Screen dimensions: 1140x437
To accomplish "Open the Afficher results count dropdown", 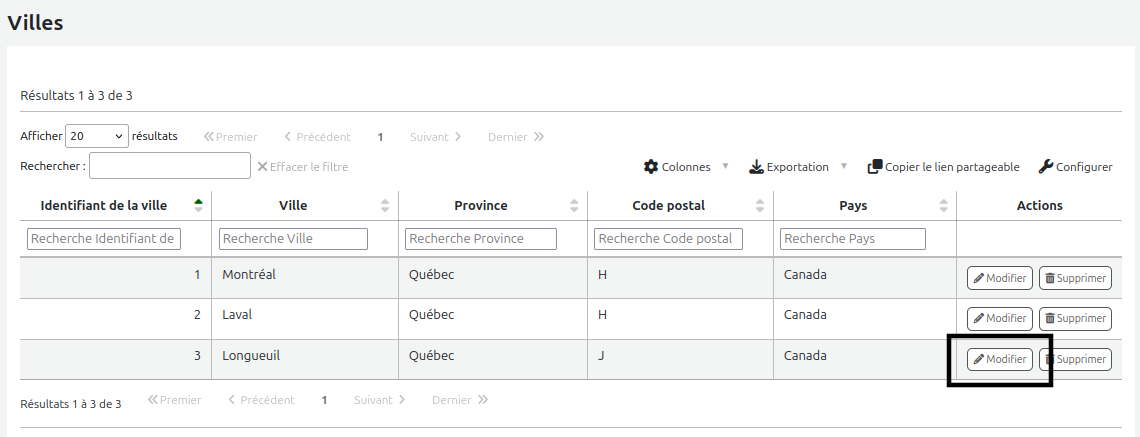I will pyautogui.click(x=97, y=136).
